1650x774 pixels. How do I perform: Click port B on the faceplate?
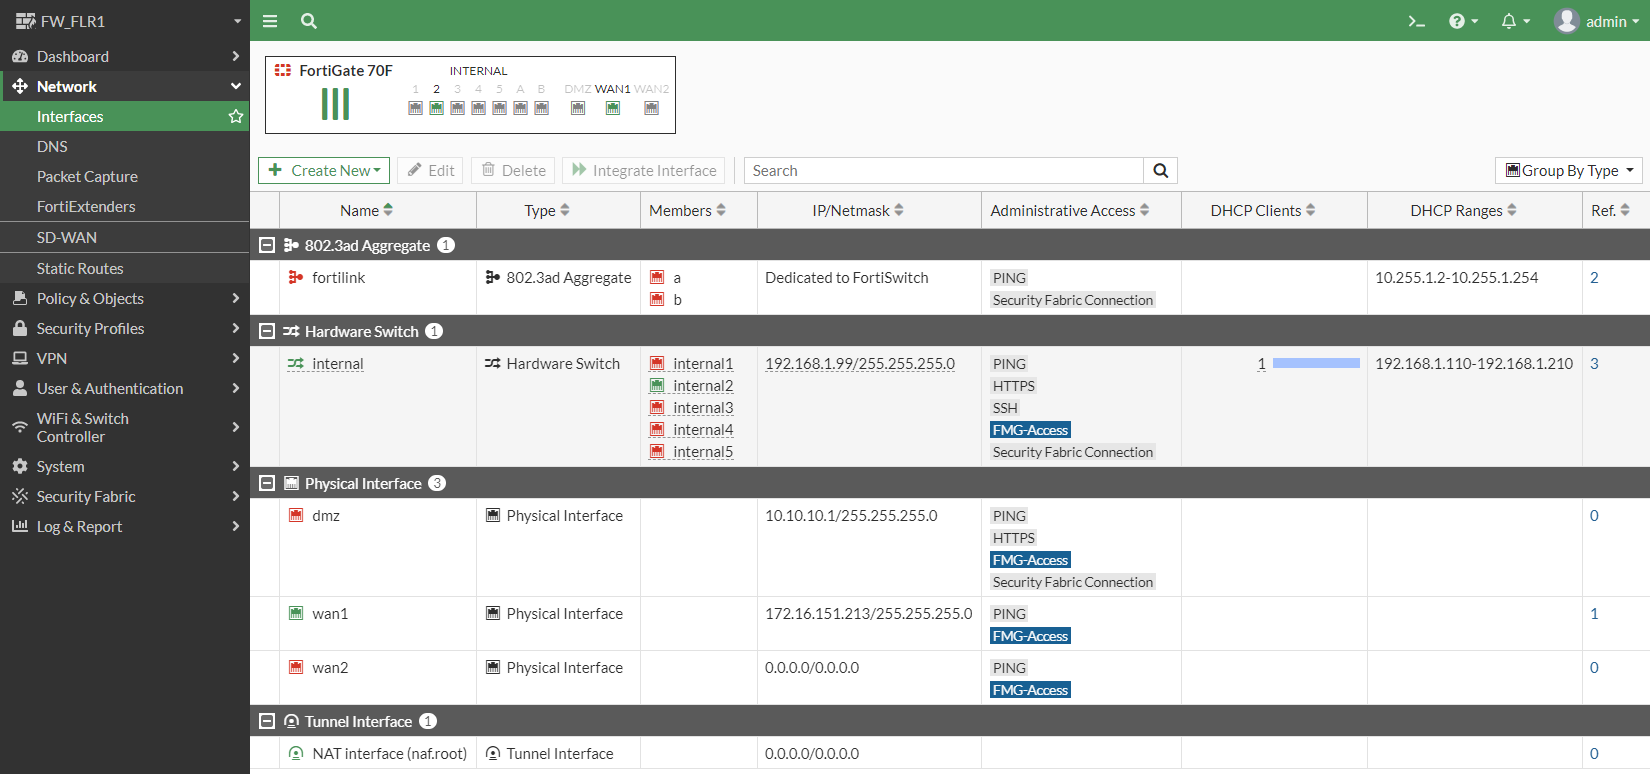(x=541, y=108)
